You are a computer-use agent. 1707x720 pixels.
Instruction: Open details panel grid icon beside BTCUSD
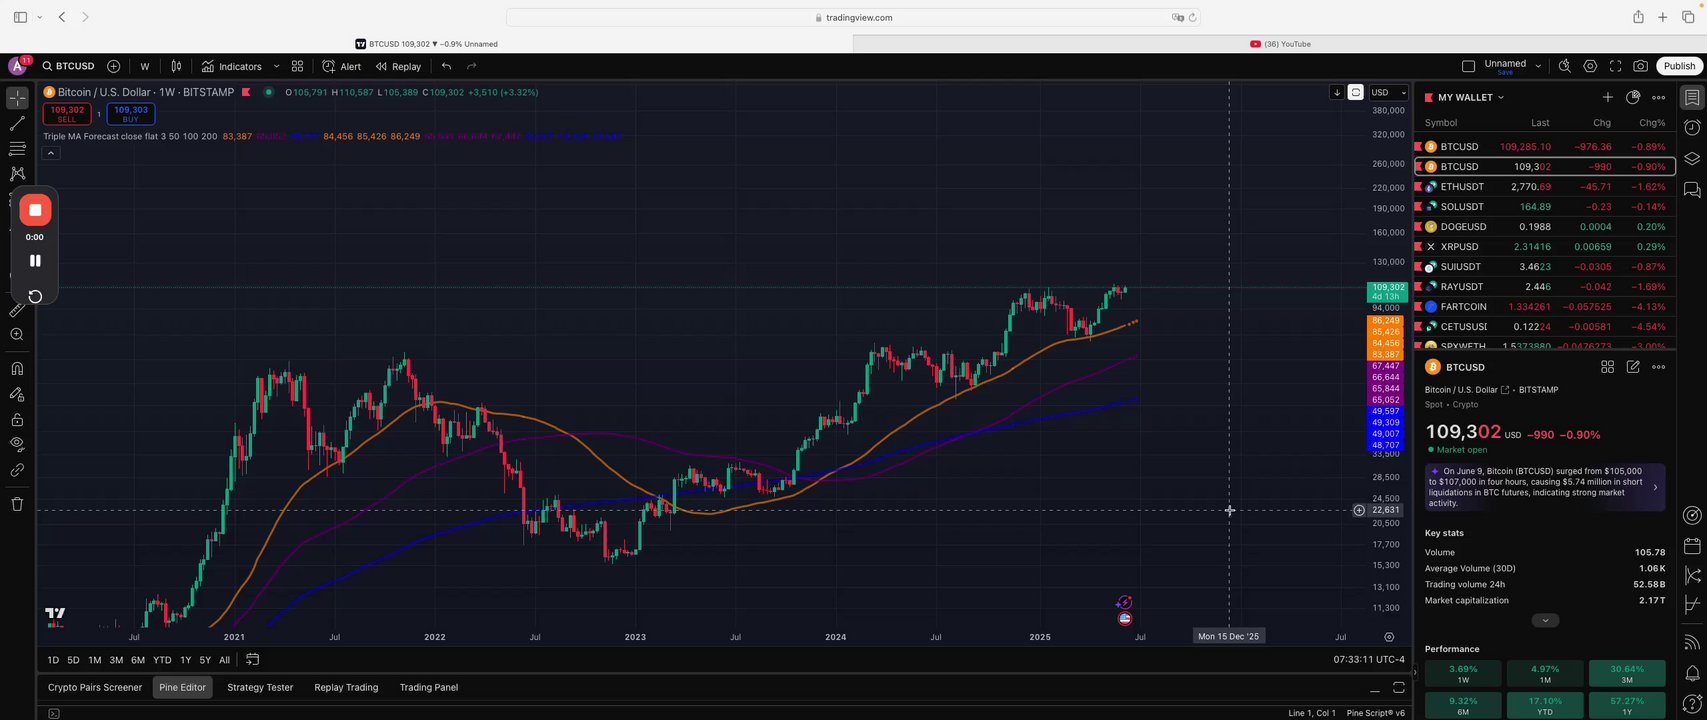click(1607, 367)
